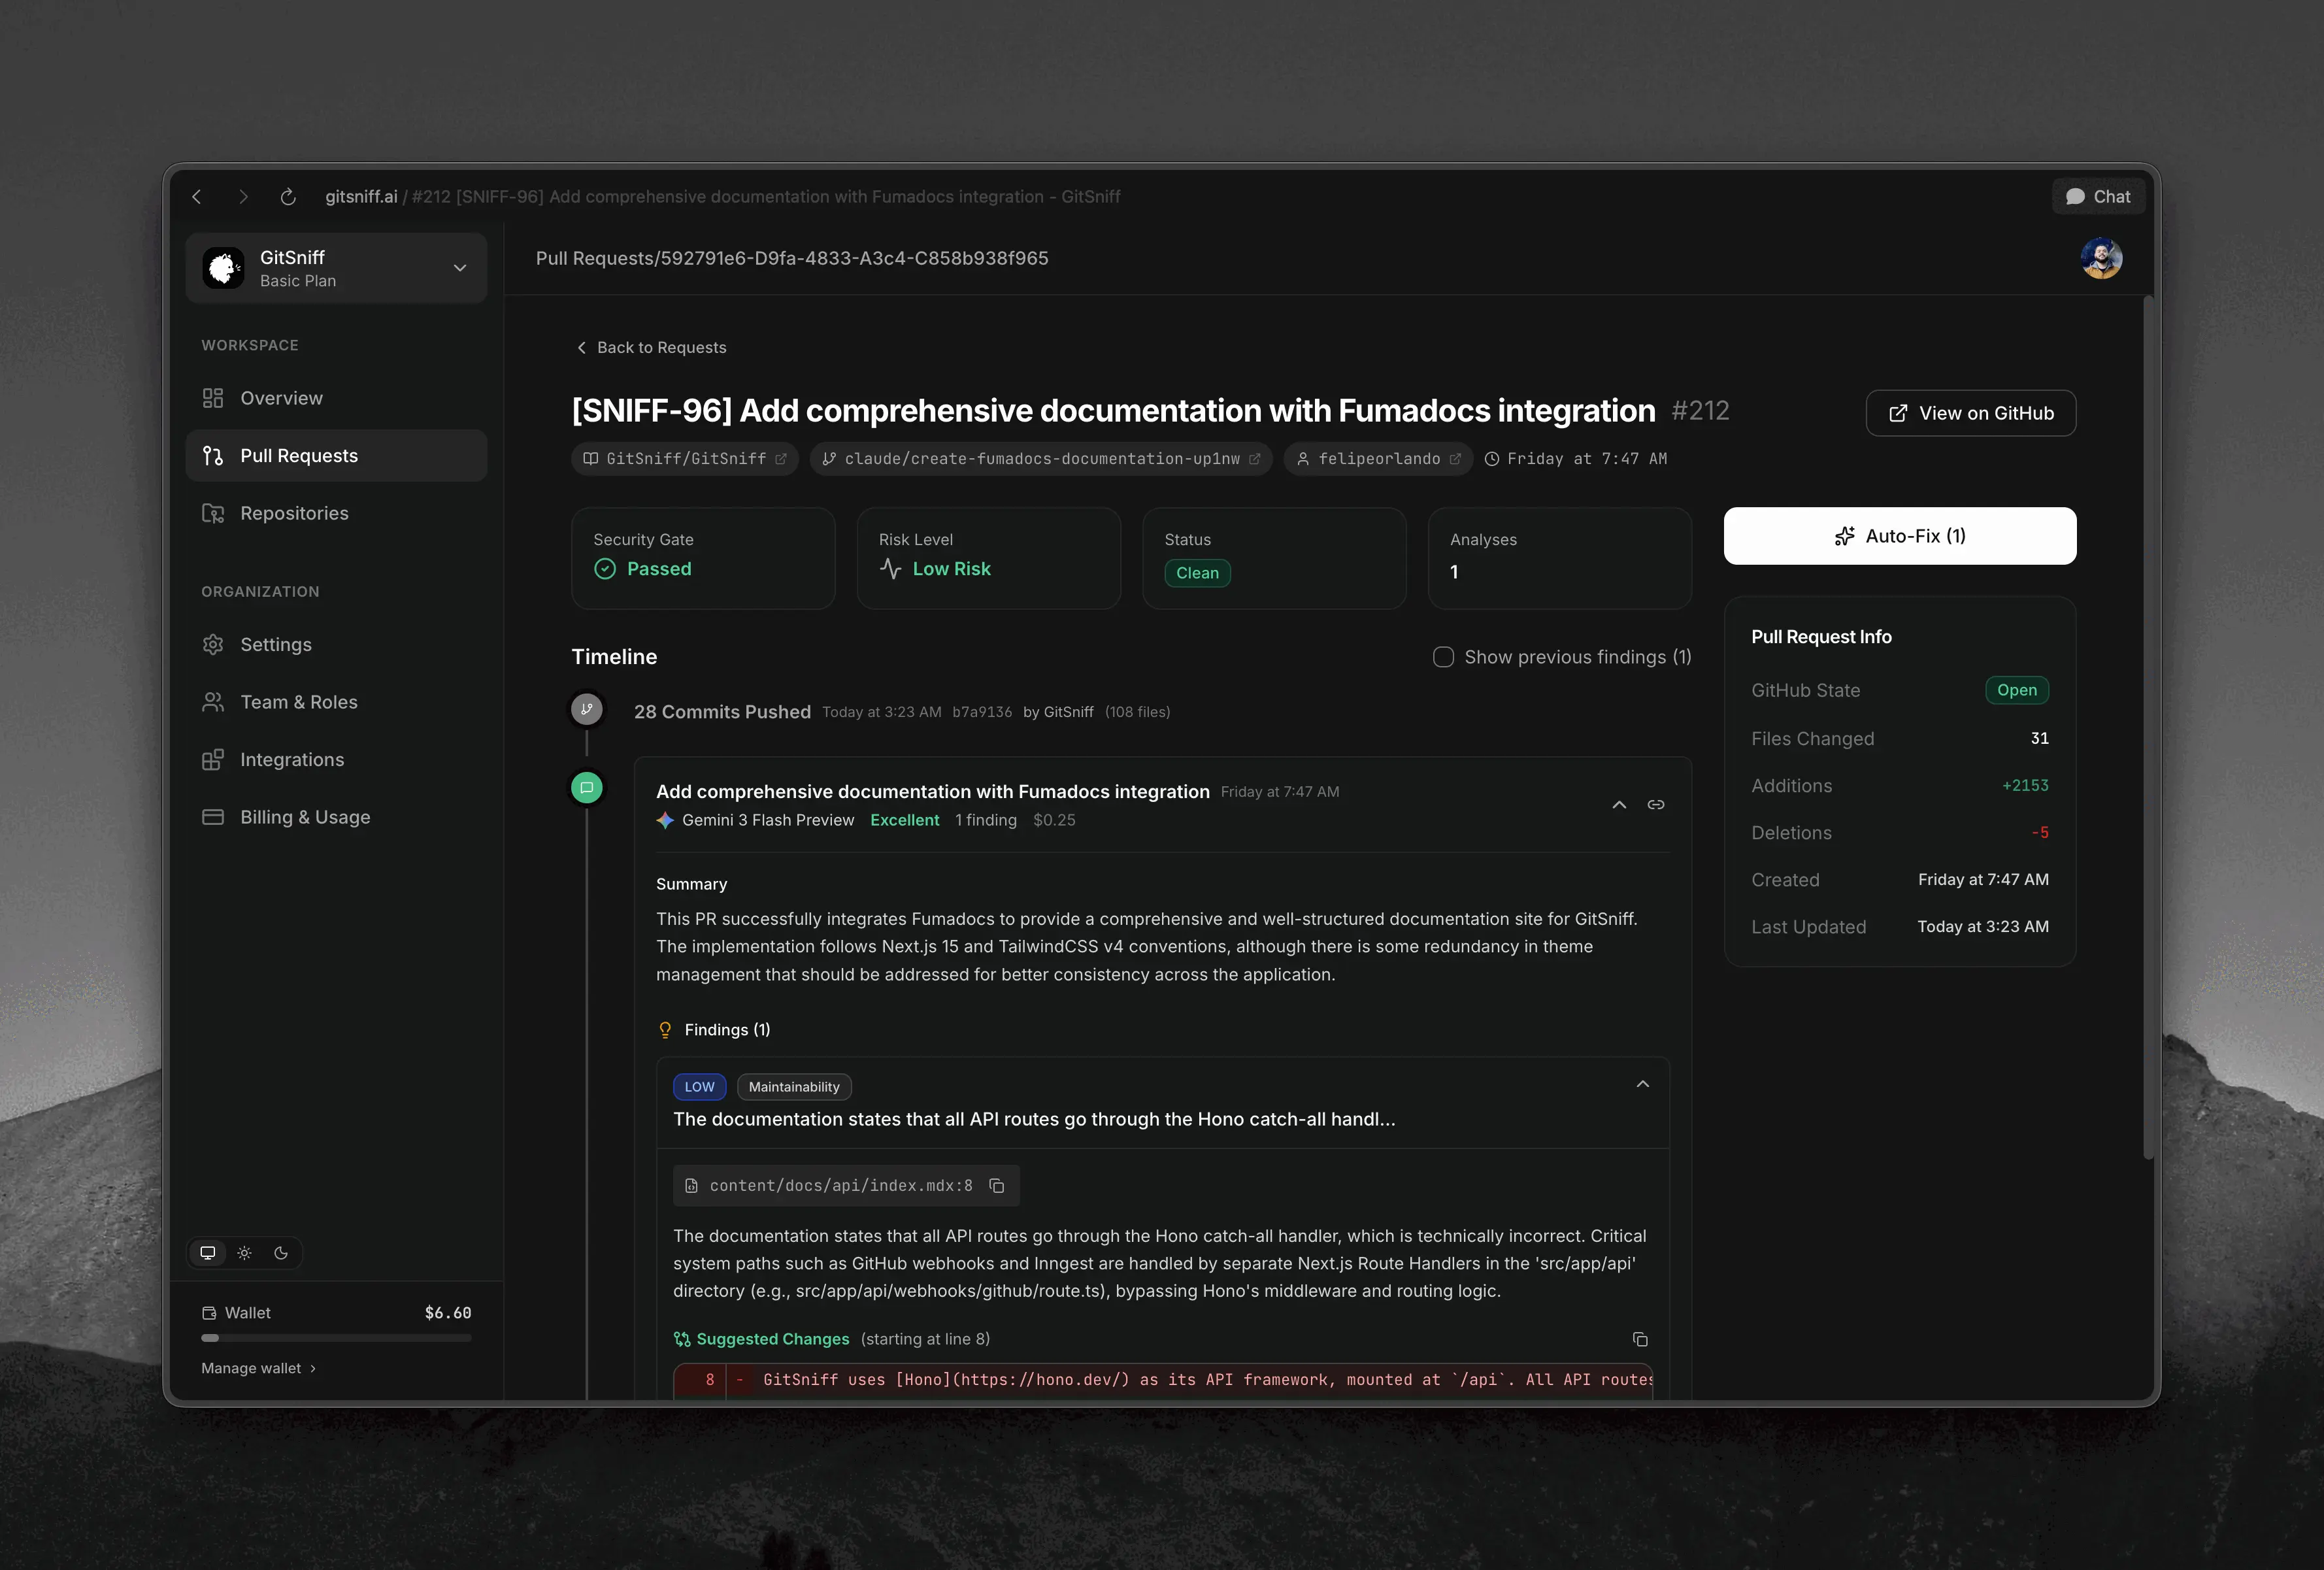The image size is (2324, 1570).
Task: Collapse the Maintainability finding details
Action: coord(1642,1084)
